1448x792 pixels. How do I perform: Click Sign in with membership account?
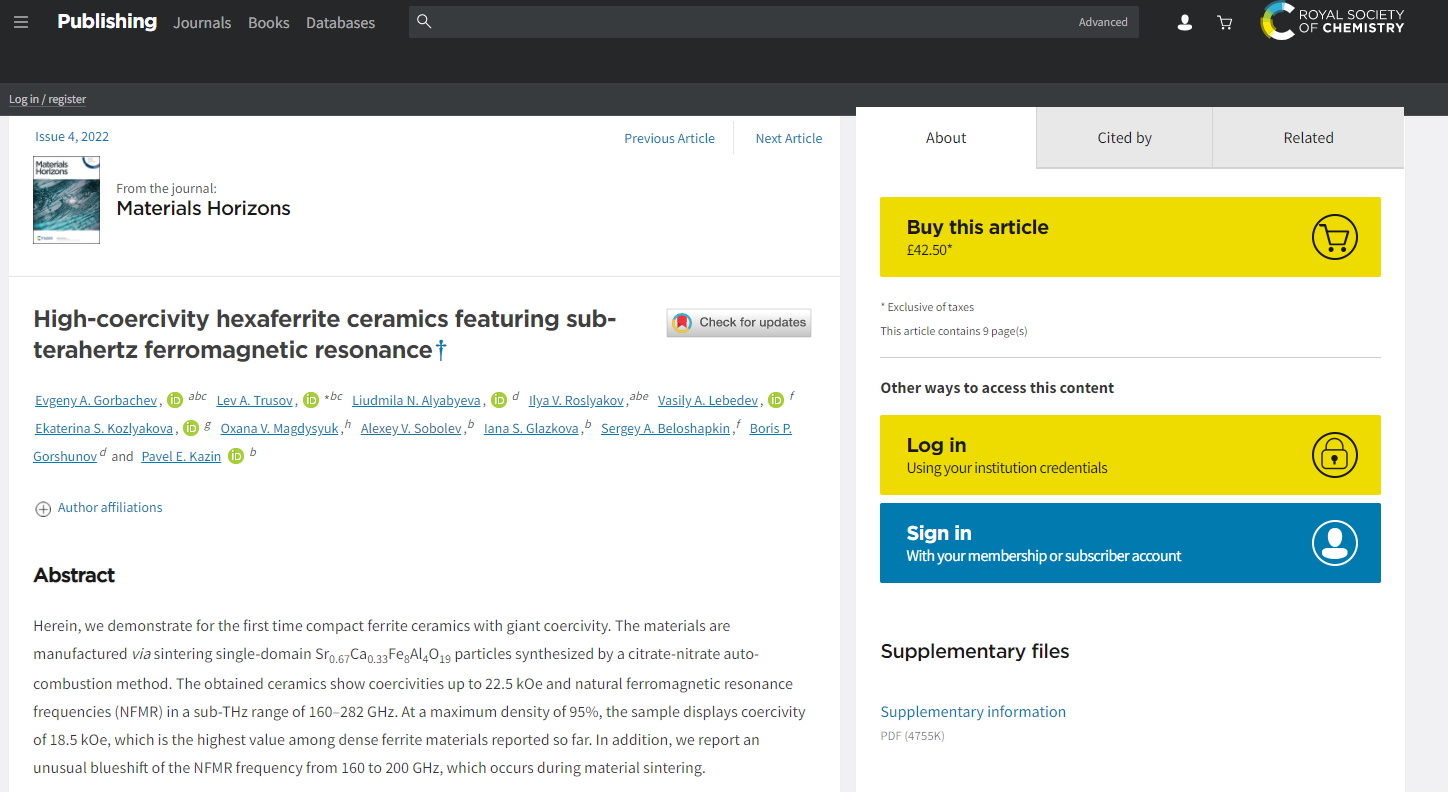pyautogui.click(x=1130, y=543)
